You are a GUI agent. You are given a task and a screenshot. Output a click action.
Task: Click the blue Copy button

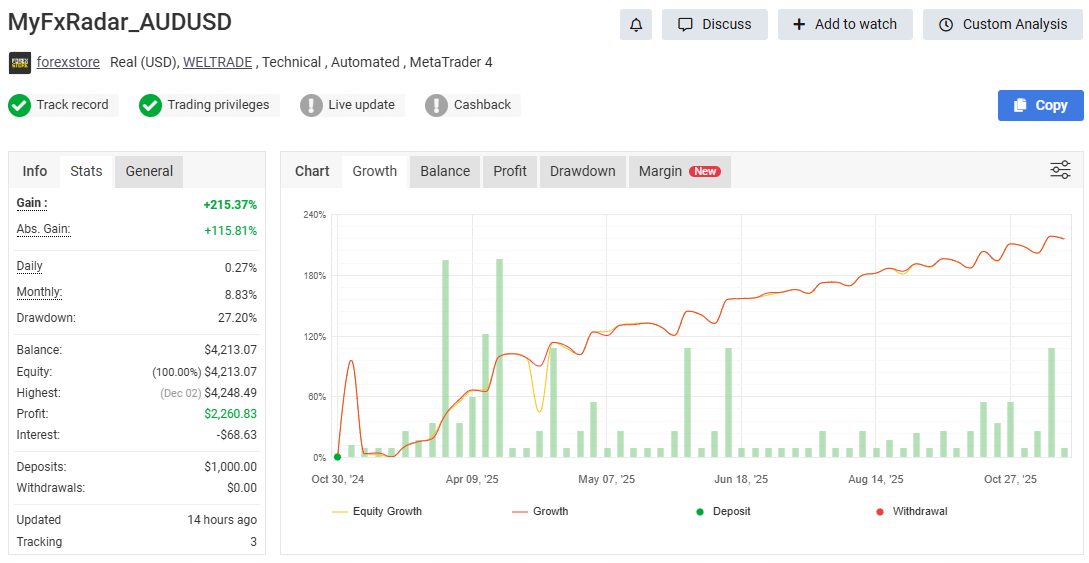click(1040, 106)
